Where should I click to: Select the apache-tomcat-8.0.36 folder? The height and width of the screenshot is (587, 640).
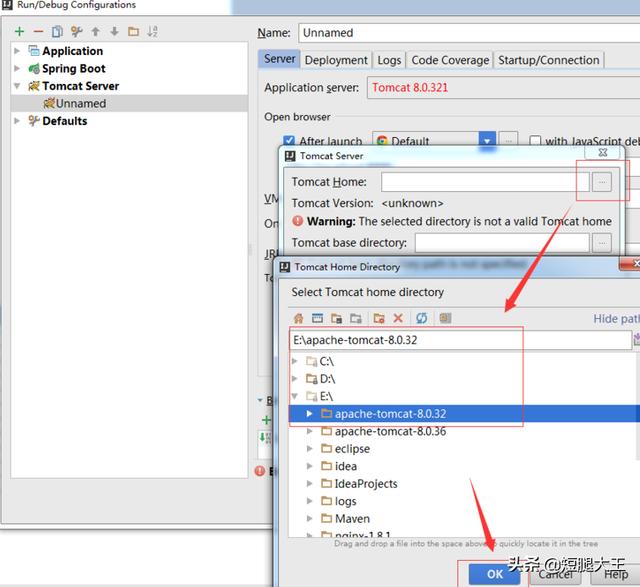(390, 431)
